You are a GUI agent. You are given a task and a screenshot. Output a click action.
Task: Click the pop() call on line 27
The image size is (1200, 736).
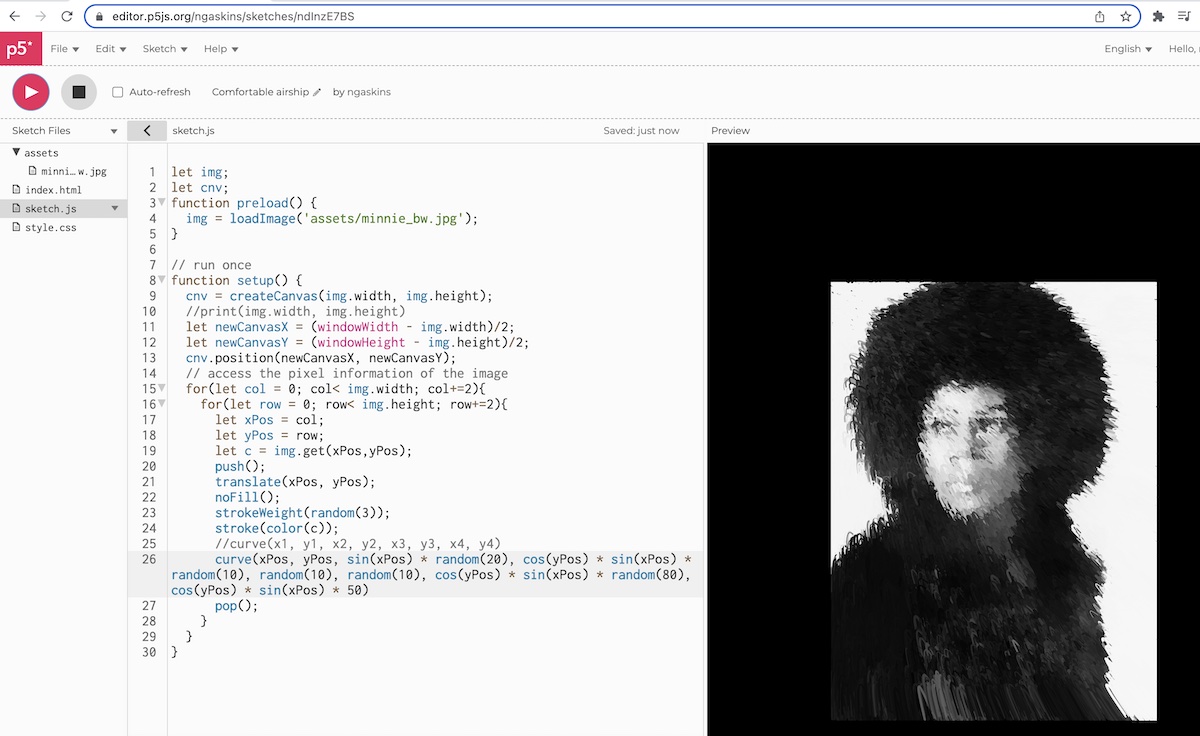click(x=236, y=606)
